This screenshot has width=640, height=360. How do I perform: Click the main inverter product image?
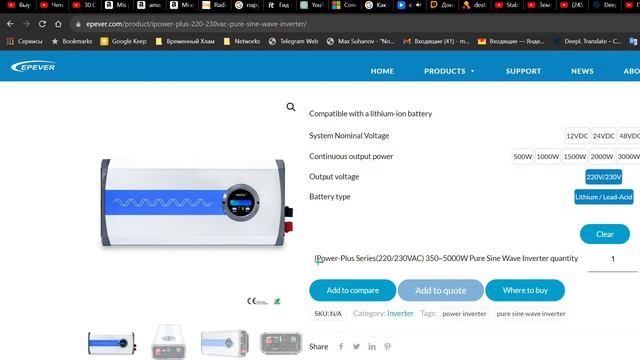pos(196,202)
